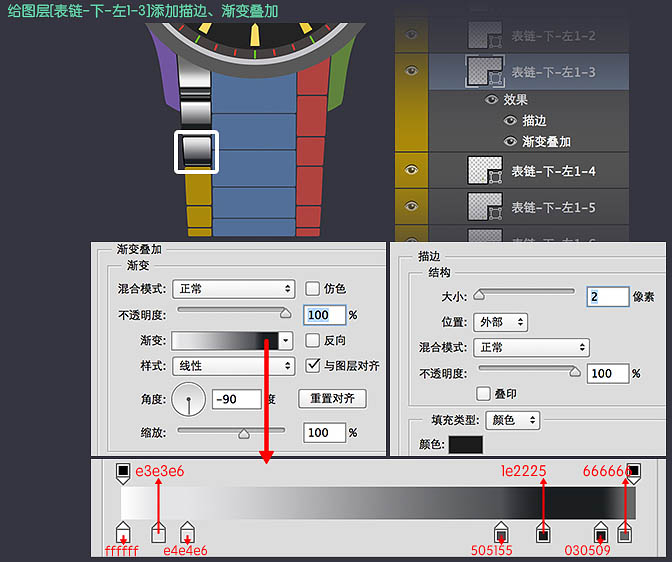
Task: Click the purple watch lug shape
Action: [166, 73]
